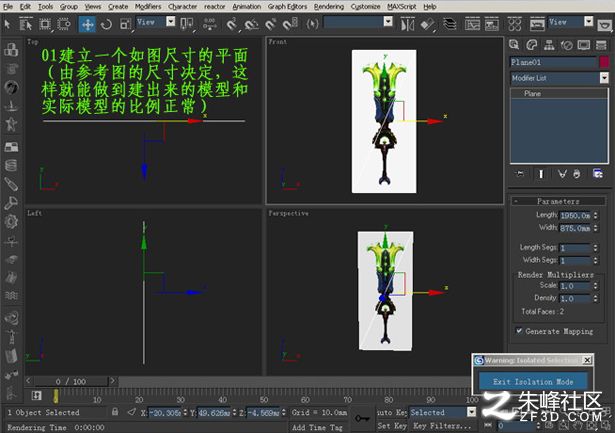Open reference coordinate system View dropdown

coord(156,22)
